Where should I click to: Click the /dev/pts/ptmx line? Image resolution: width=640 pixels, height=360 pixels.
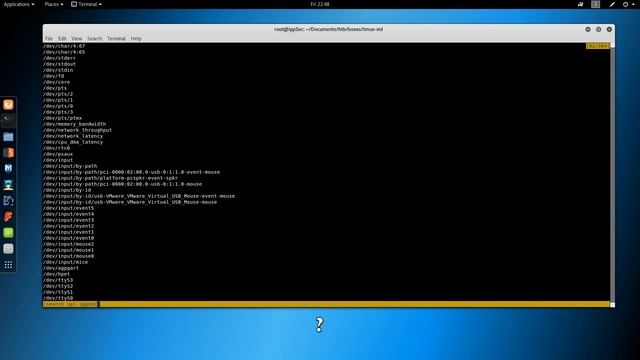(62, 118)
